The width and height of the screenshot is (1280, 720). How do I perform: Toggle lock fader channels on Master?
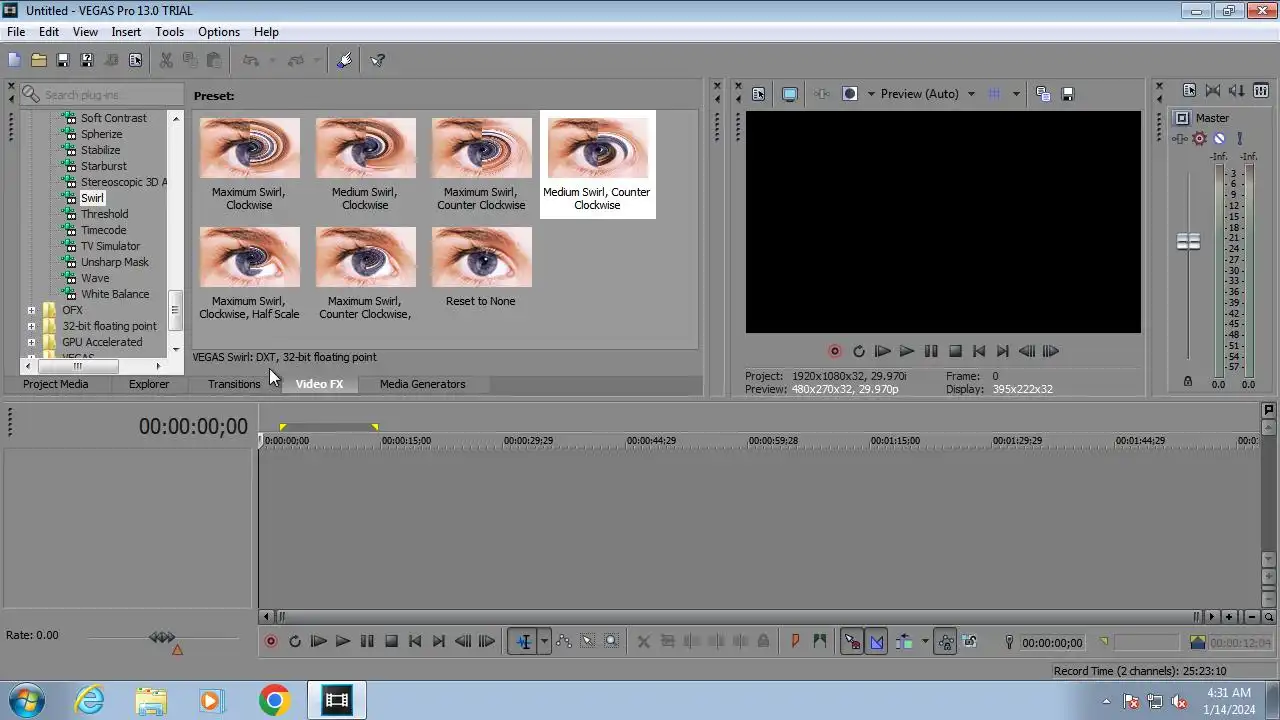(1188, 381)
